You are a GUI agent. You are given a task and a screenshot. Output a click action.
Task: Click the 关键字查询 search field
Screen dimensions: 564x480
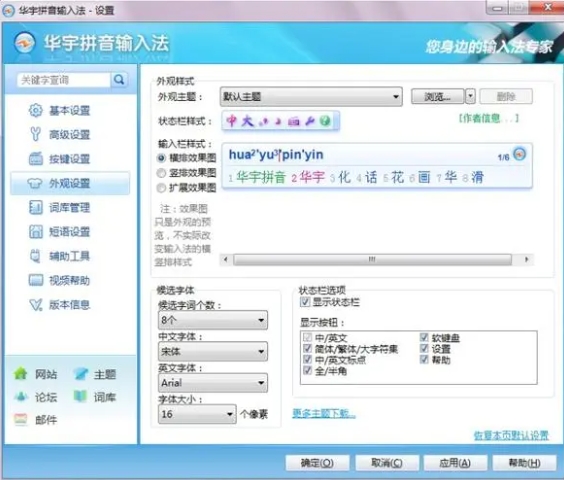coord(64,80)
